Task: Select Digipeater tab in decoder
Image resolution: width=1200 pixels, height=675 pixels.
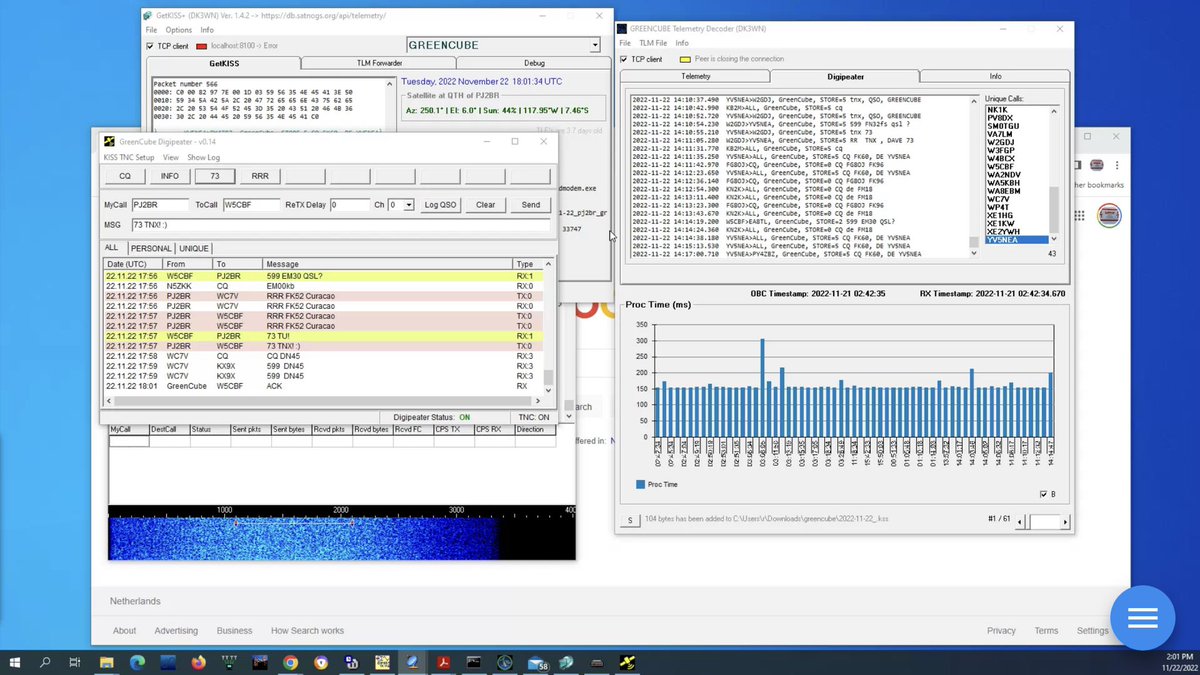Action: point(846,76)
